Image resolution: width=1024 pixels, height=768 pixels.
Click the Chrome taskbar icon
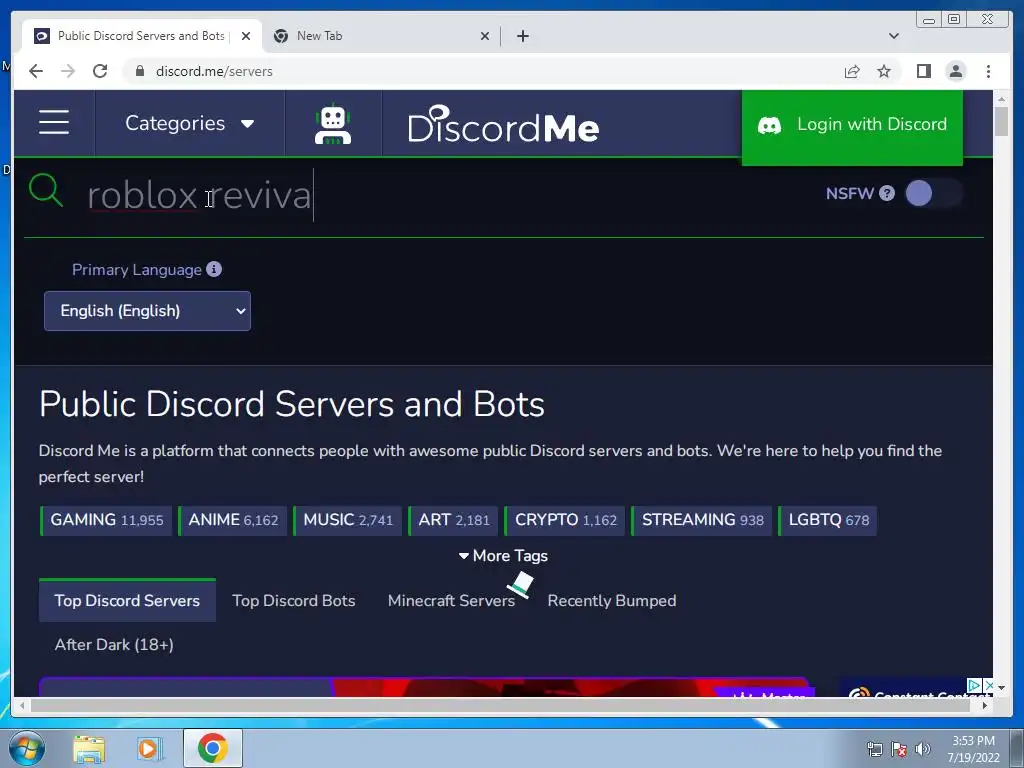click(212, 748)
